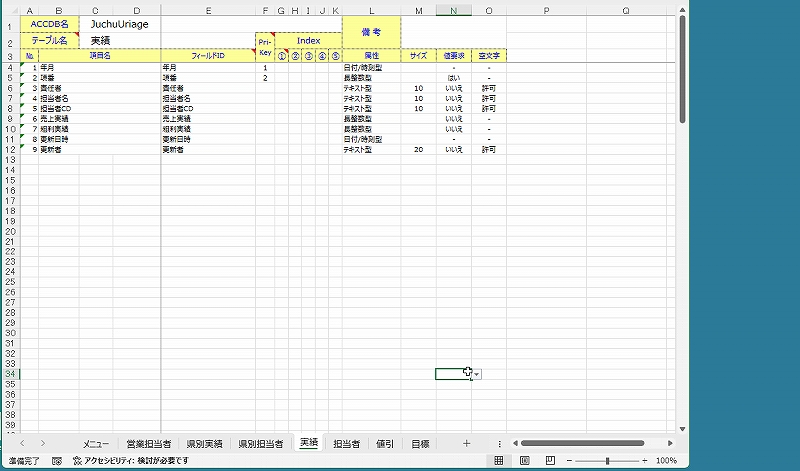The width and height of the screenshot is (800, 471).
Task: Open the sheet tab options three-dot handle
Action: [499, 443]
